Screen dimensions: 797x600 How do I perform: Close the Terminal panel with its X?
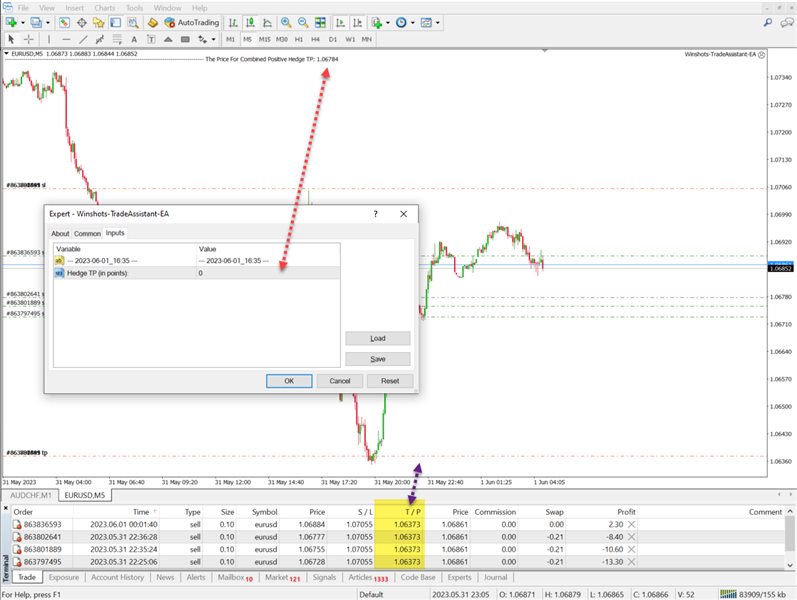click(6, 508)
